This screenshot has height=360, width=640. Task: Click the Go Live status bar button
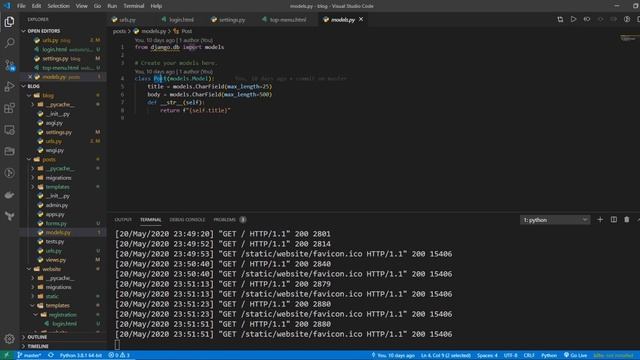[x=576, y=355]
